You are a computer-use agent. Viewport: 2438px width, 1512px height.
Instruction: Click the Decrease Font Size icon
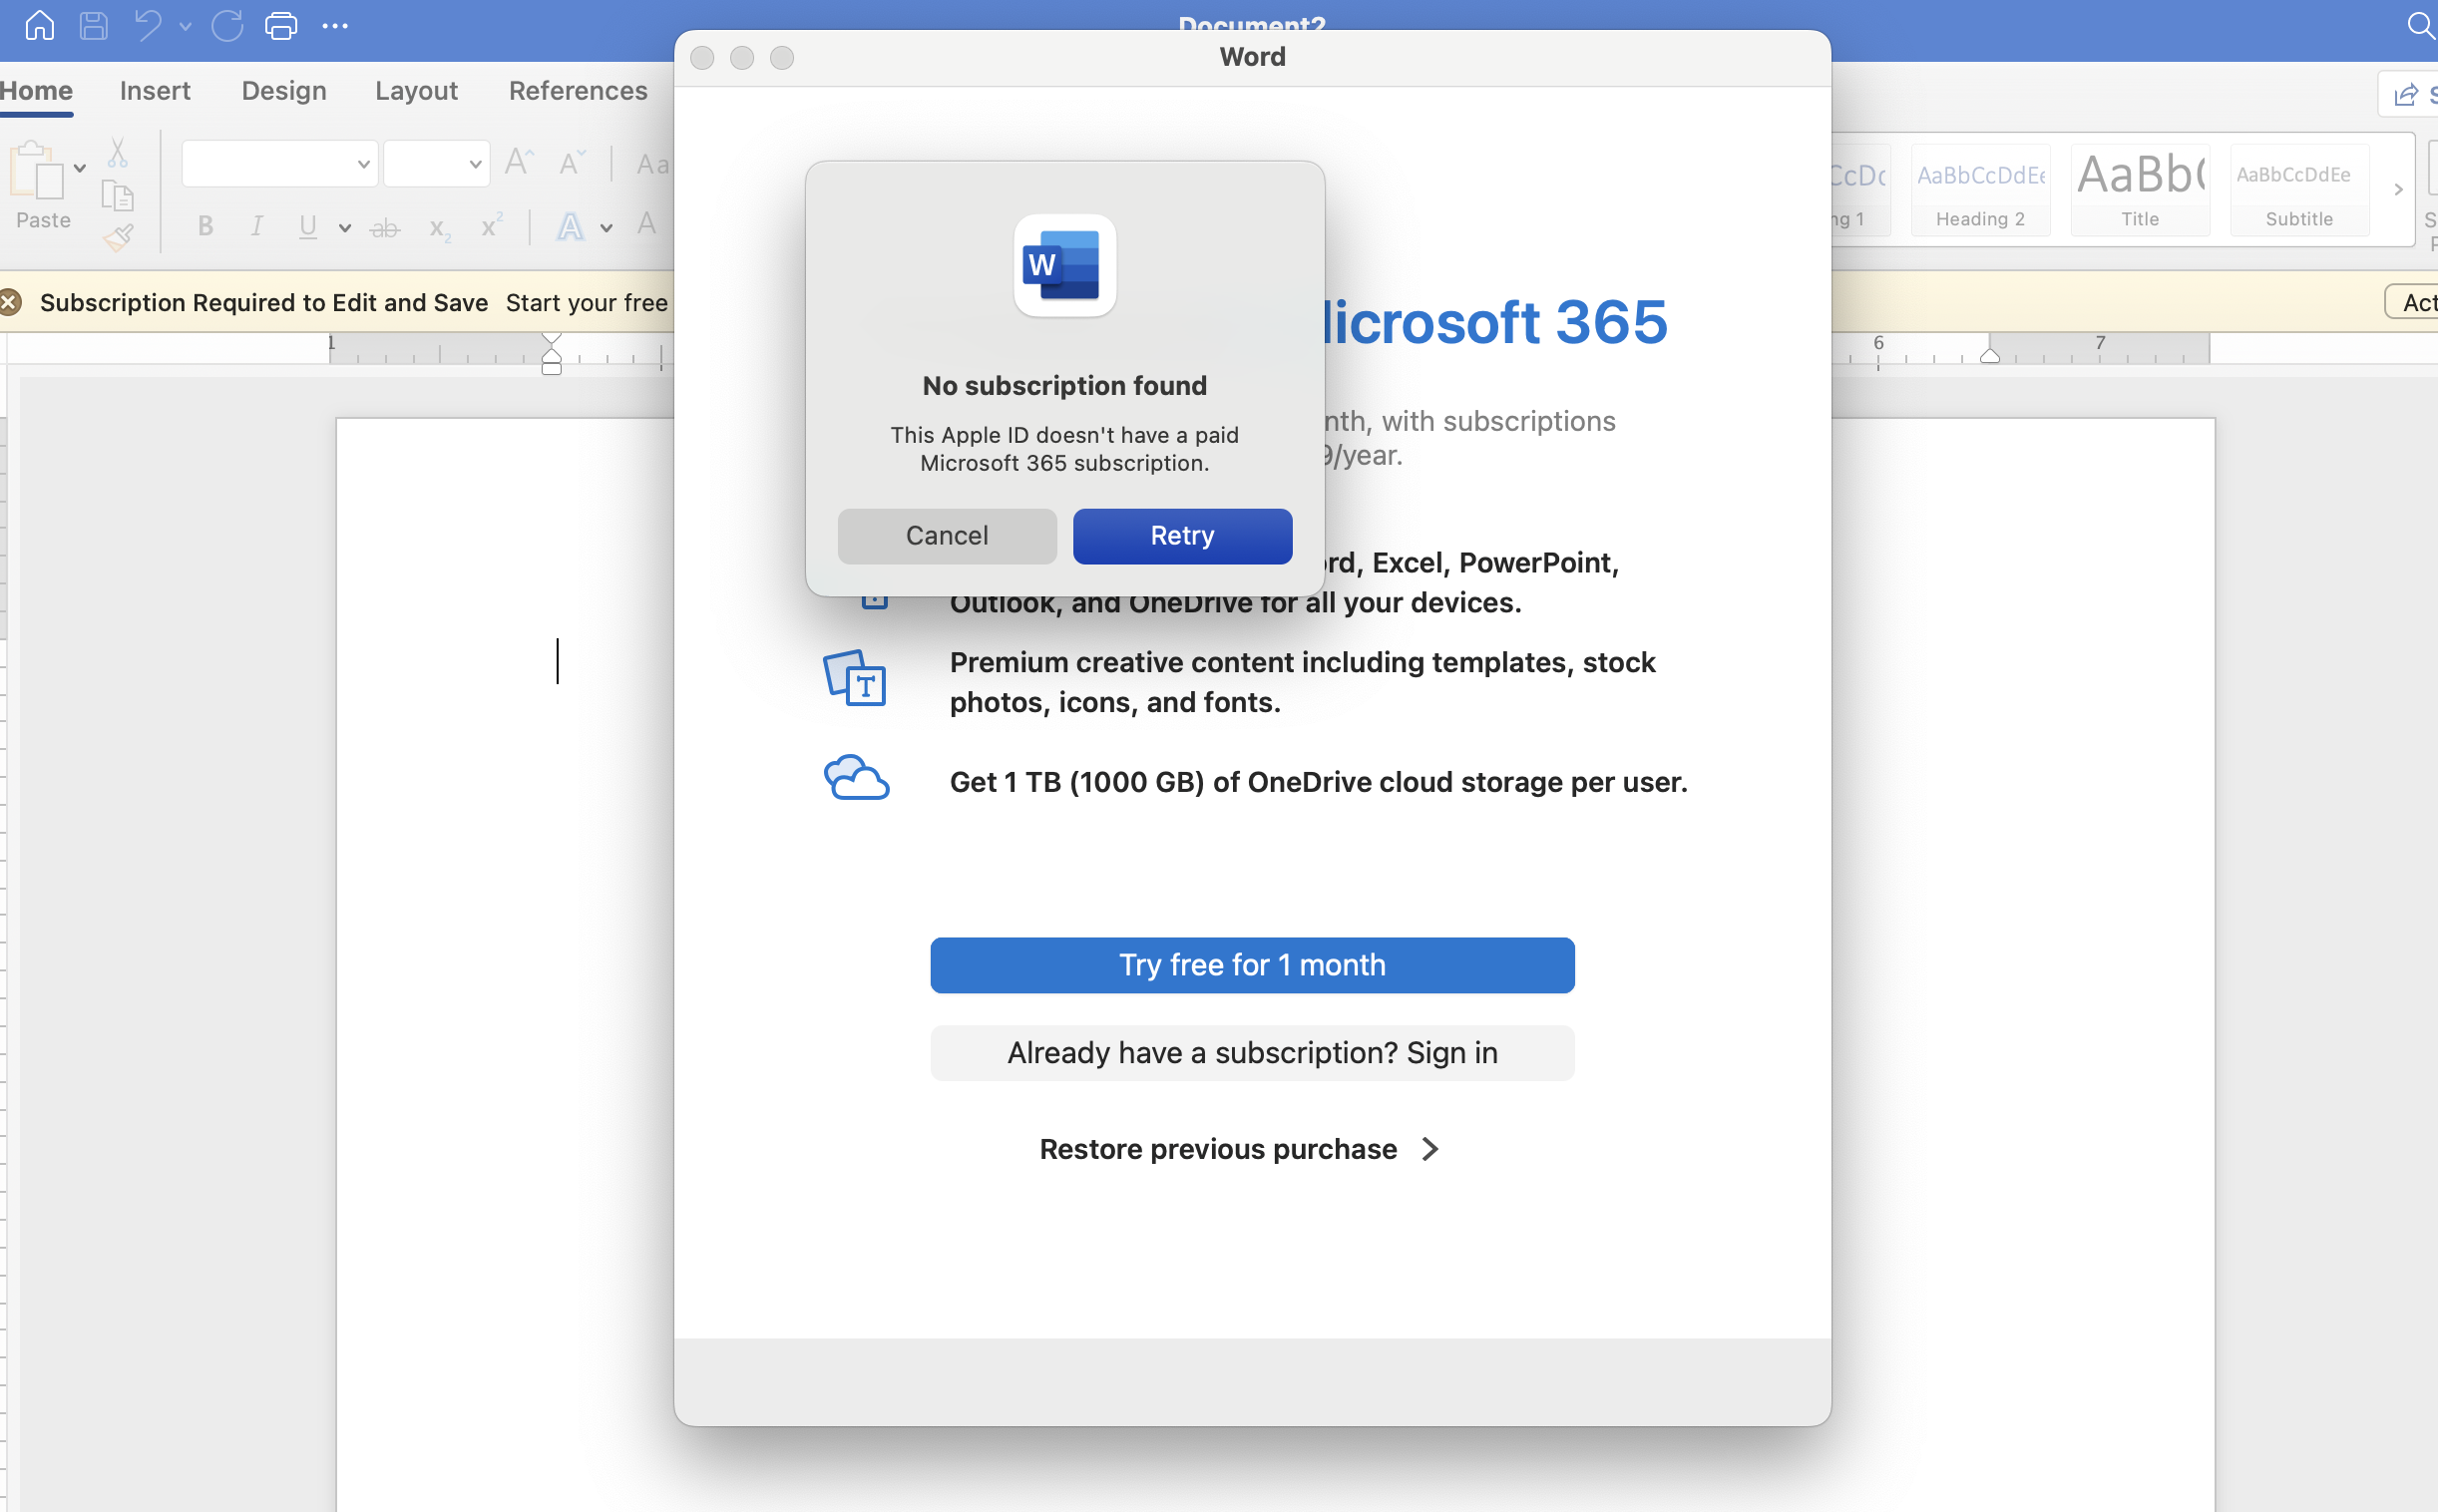point(572,163)
